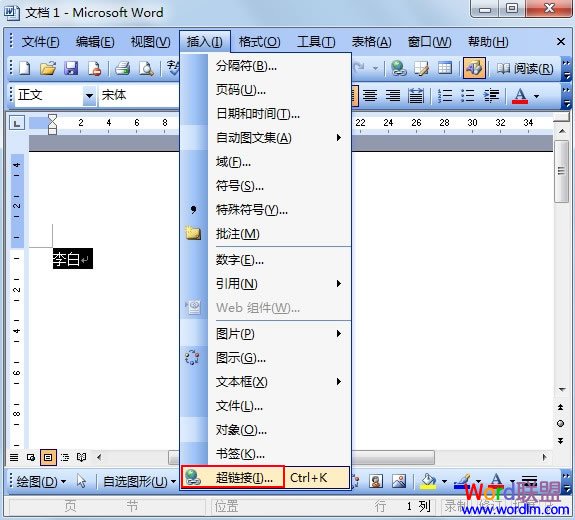Click the Insert Table grid icon
This screenshot has height=520, width=575.
(445, 68)
